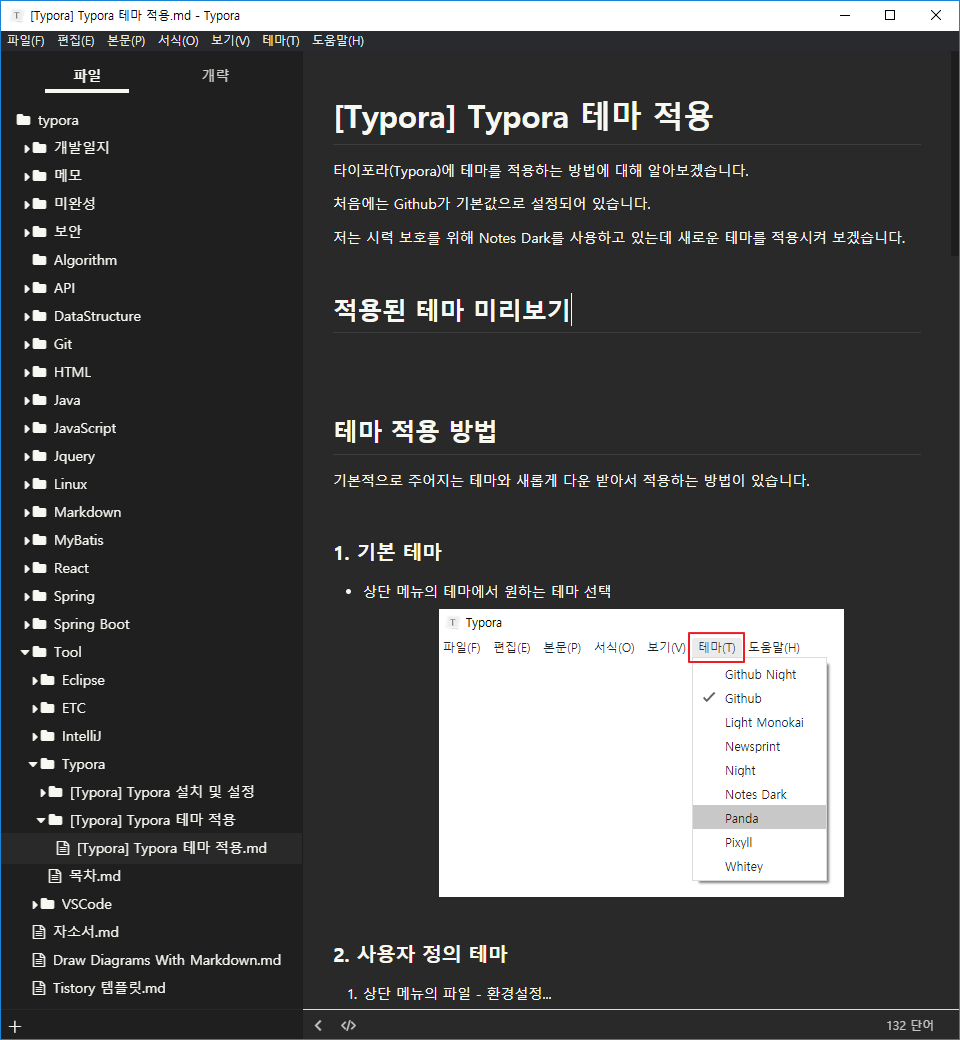This screenshot has width=960, height=1040.
Task: Expand the VSCode folder arrow
Action: [x=35, y=905]
